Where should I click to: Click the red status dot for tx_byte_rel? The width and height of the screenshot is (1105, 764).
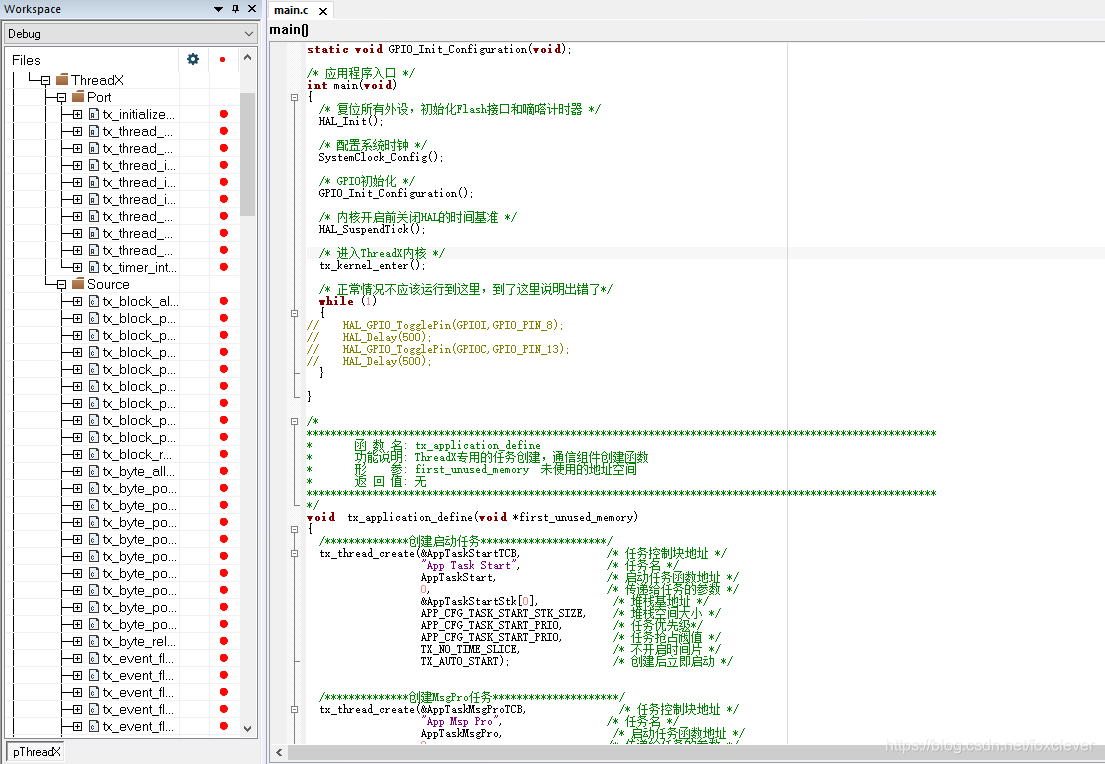223,641
